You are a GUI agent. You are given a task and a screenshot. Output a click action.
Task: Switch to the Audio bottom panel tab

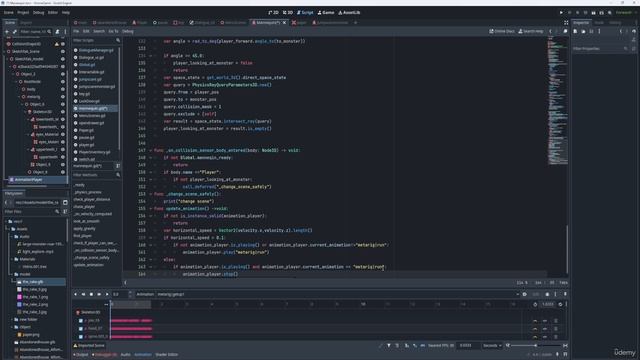pos(126,355)
